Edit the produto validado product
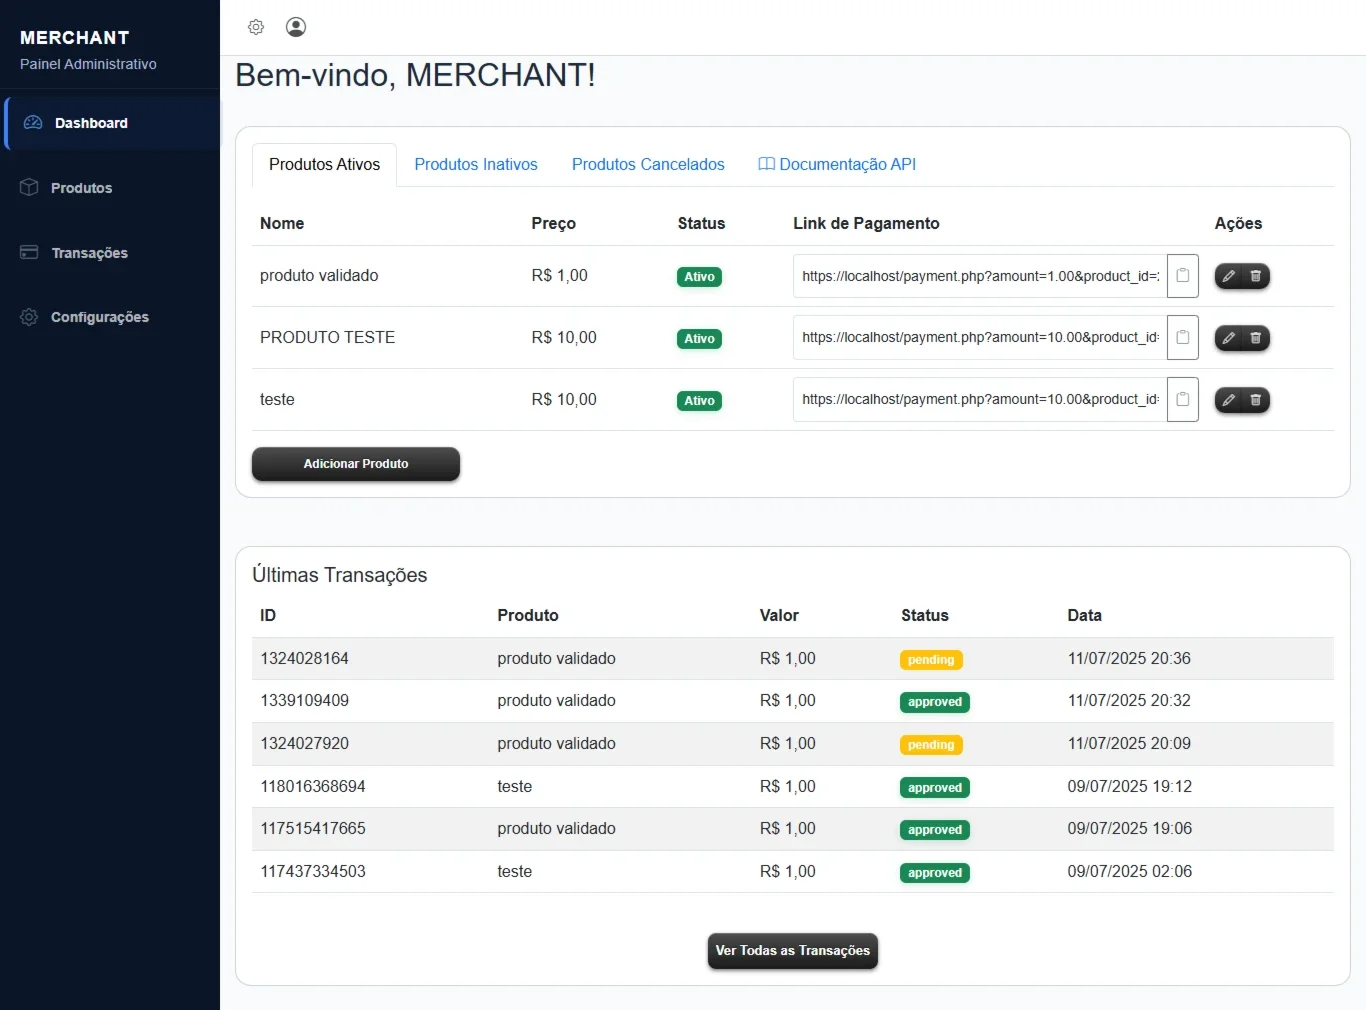Viewport: 1366px width, 1010px height. pyautogui.click(x=1229, y=276)
